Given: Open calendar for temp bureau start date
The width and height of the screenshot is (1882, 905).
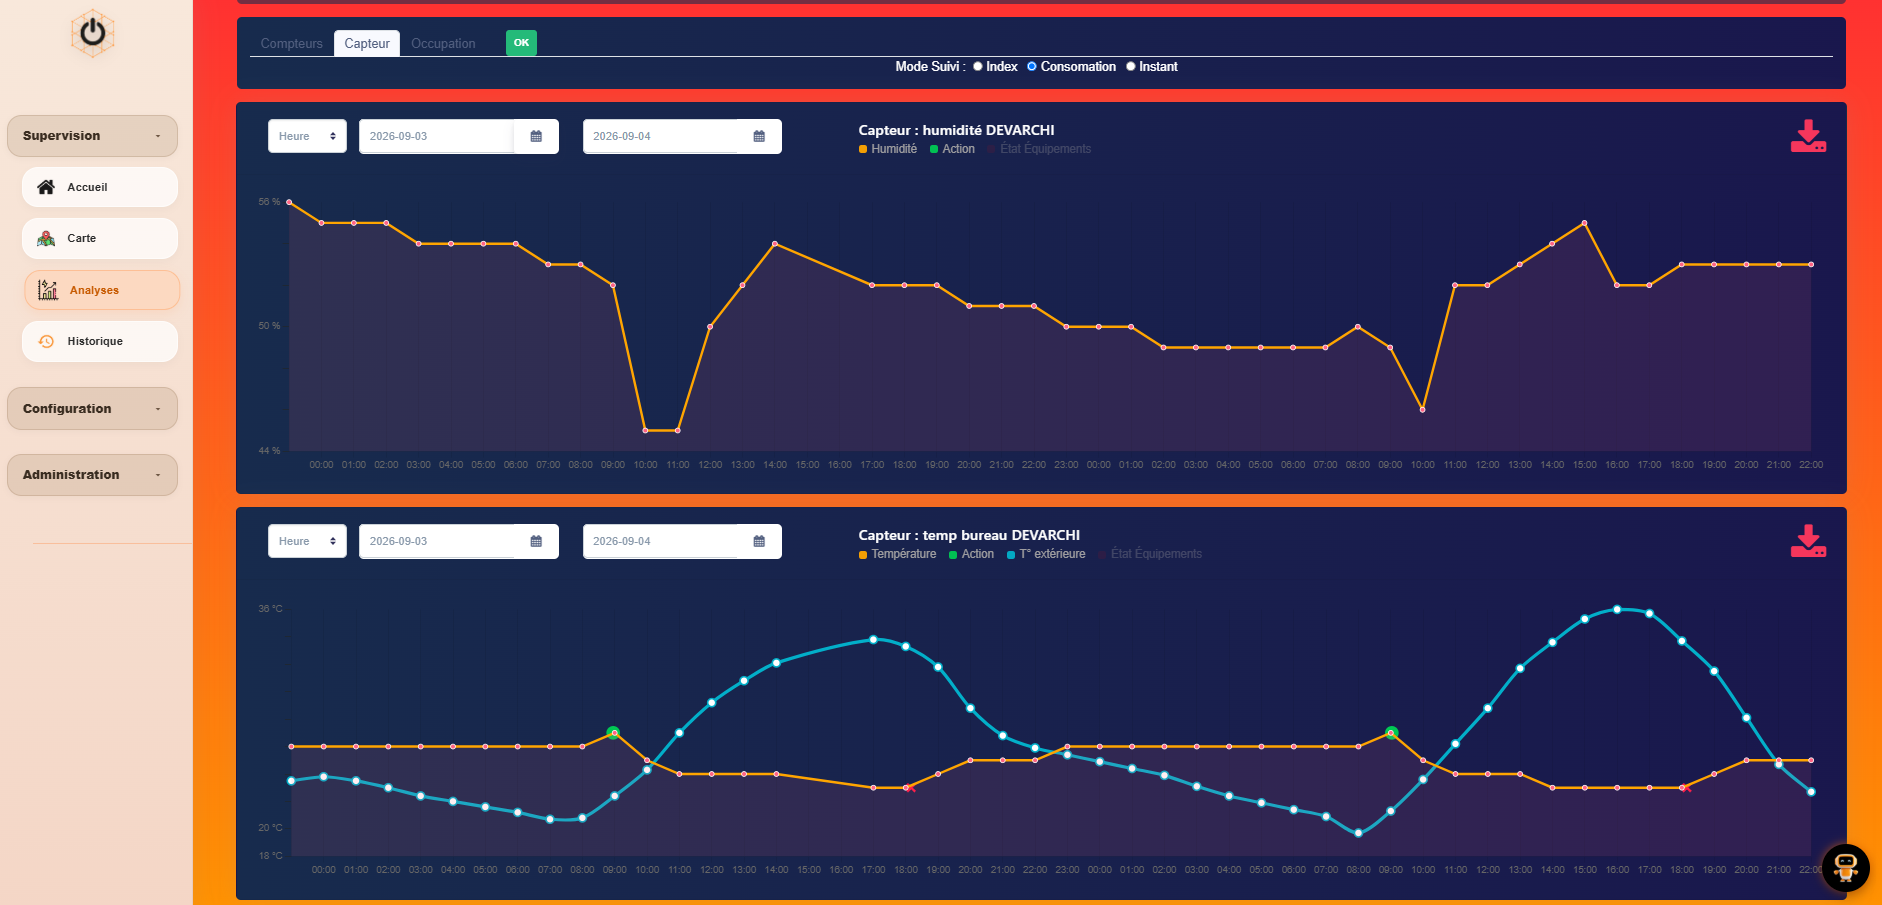Looking at the screenshot, I should [x=536, y=541].
